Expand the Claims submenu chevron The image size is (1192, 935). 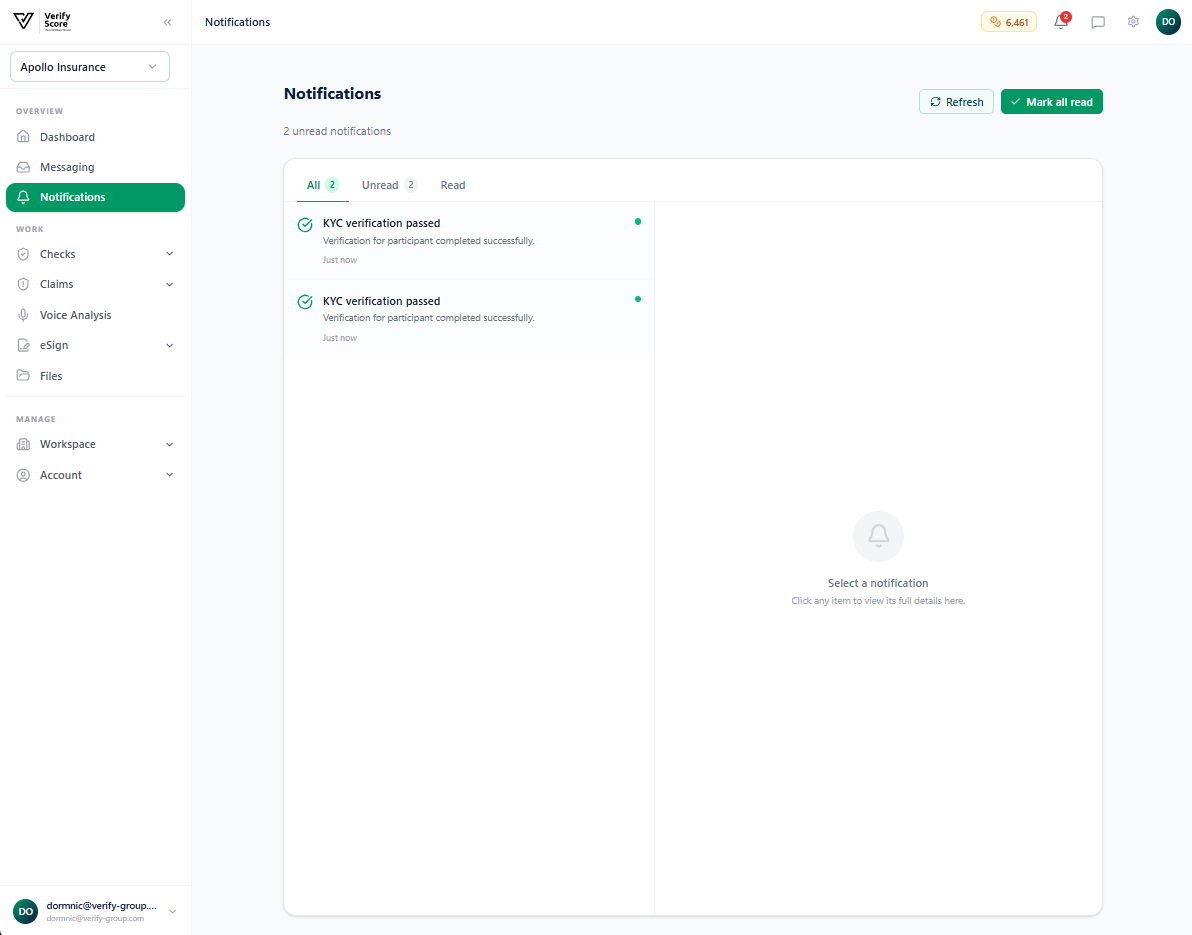pyautogui.click(x=170, y=284)
